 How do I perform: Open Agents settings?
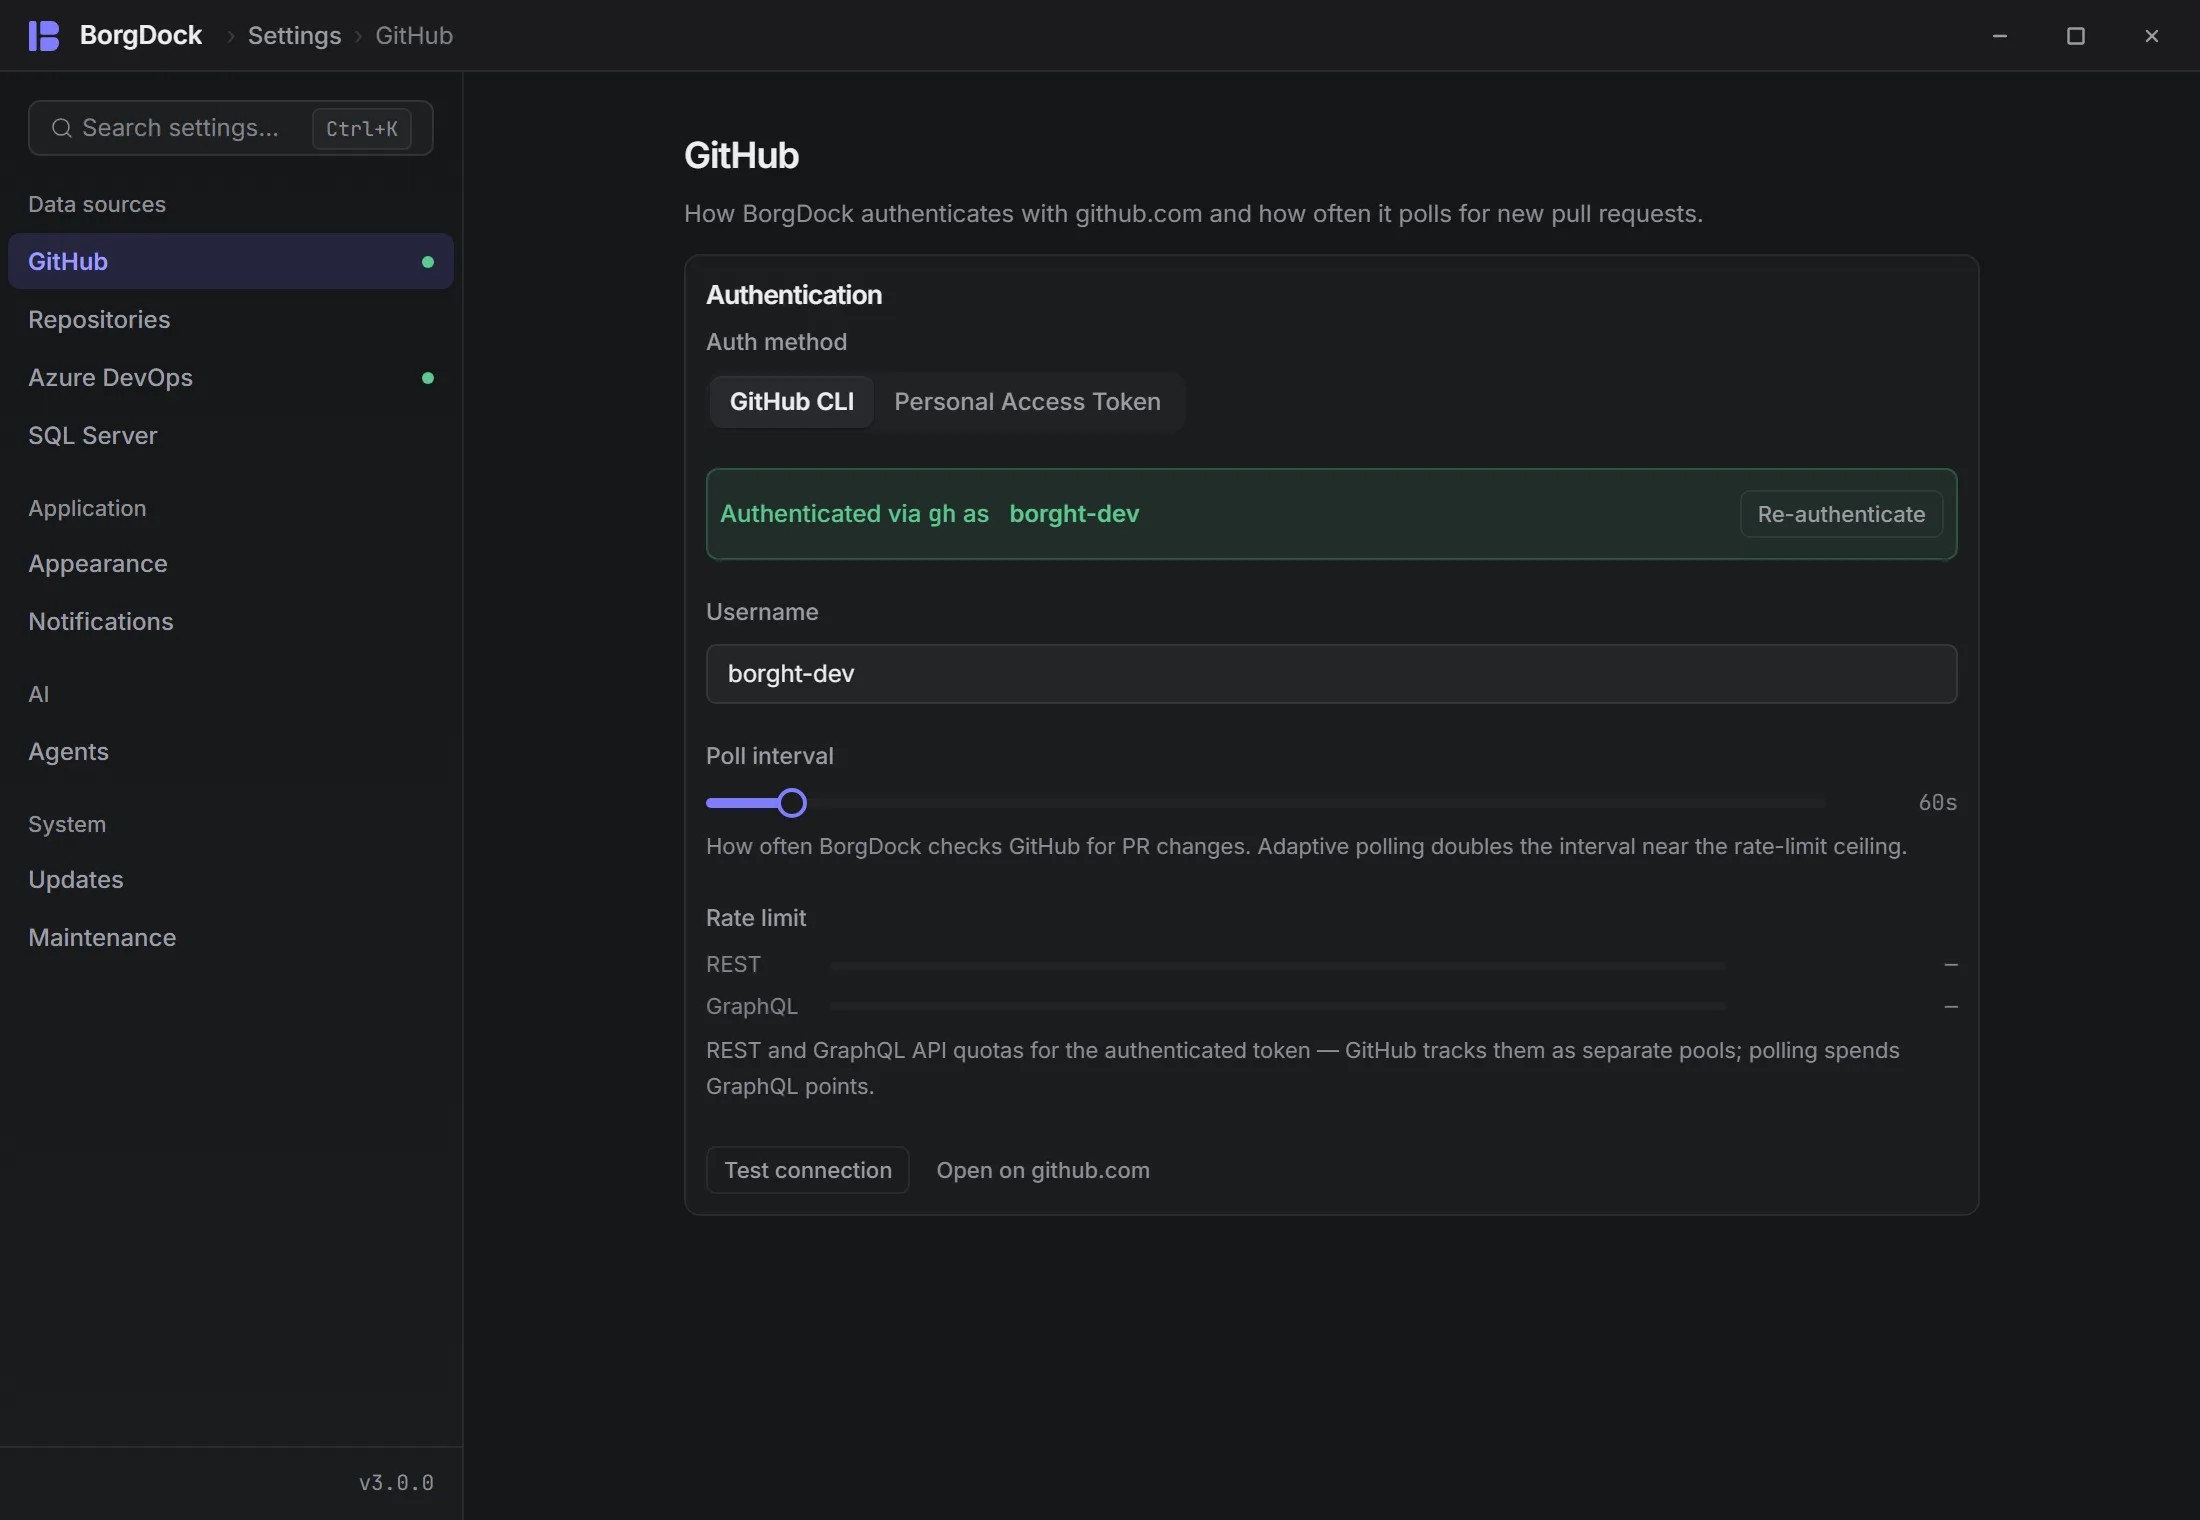point(231,752)
